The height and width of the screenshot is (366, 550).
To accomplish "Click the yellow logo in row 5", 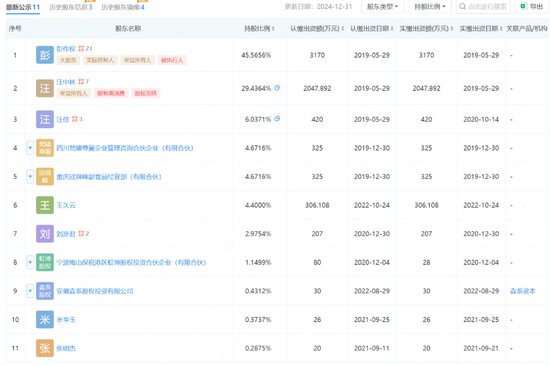I will pyautogui.click(x=45, y=177).
